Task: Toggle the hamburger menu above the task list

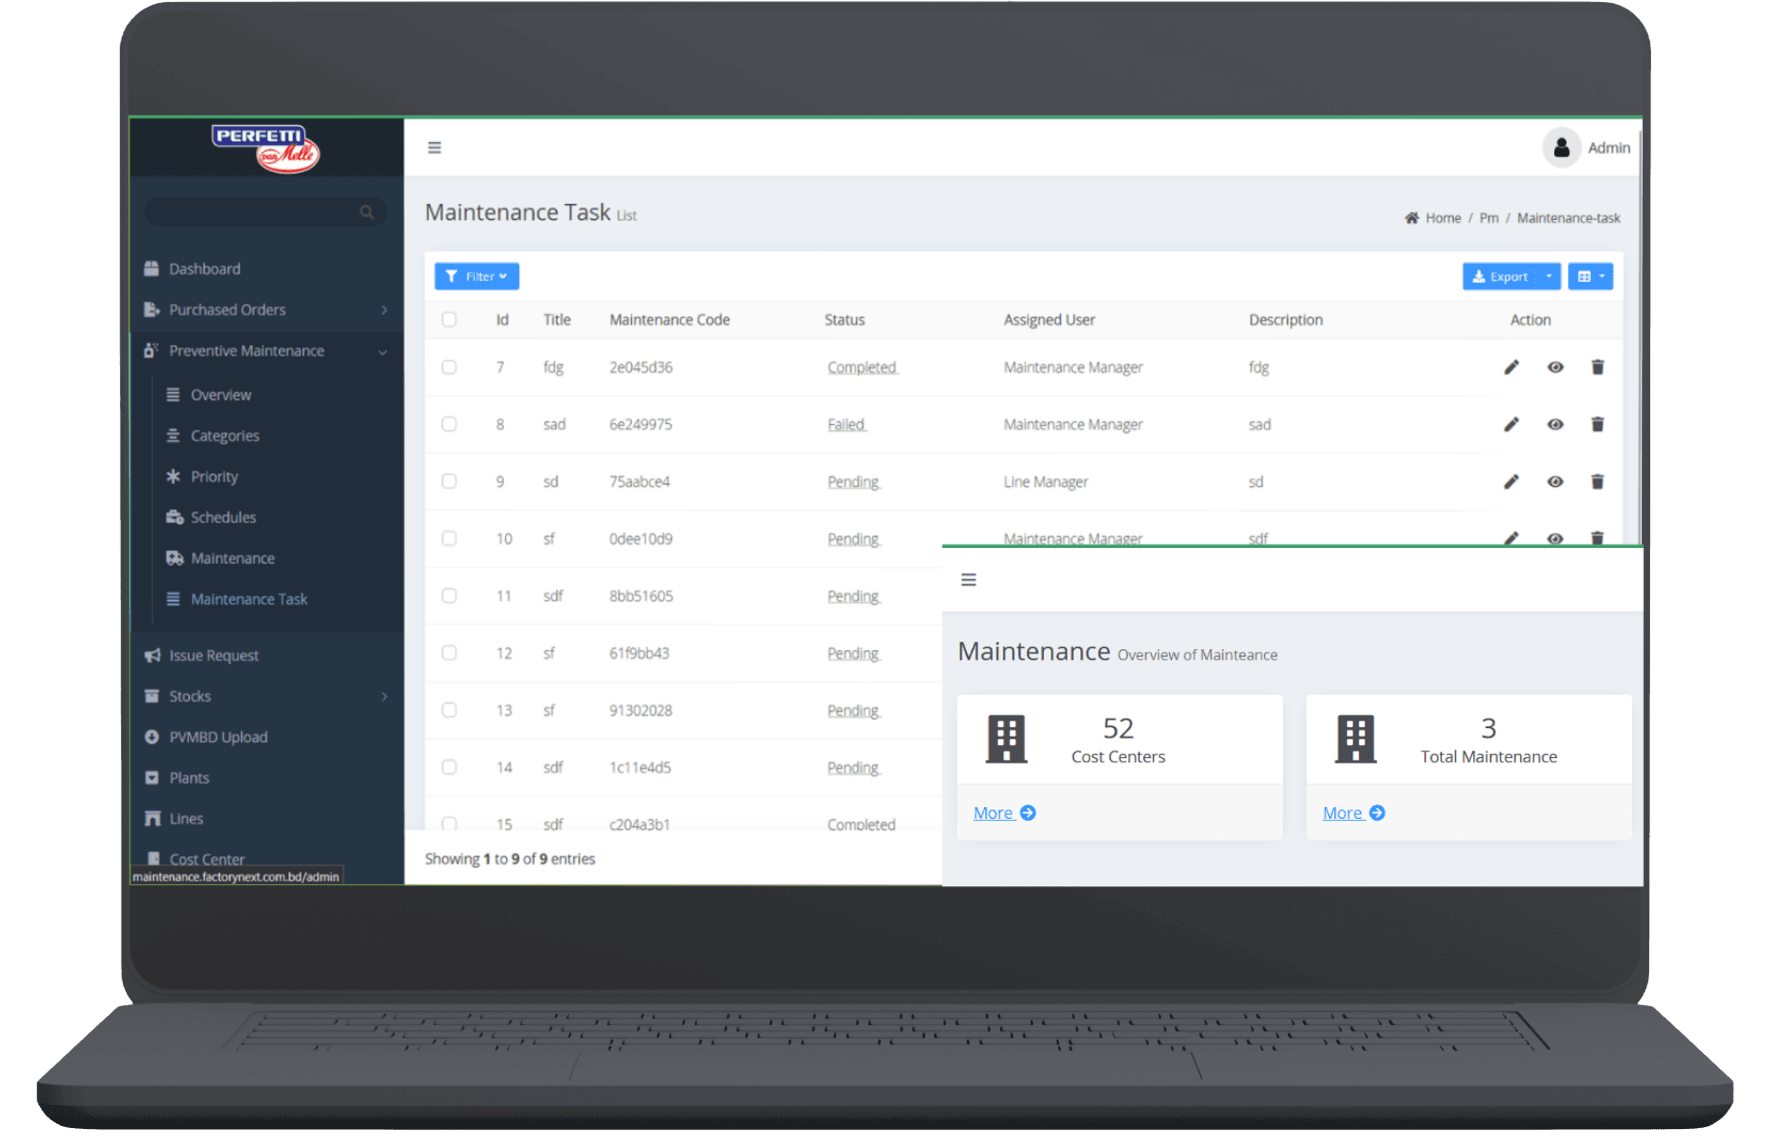Action: (x=434, y=147)
